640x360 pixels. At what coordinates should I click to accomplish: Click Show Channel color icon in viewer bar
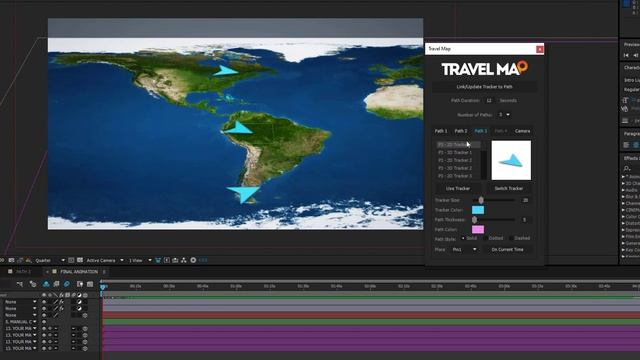29,260
